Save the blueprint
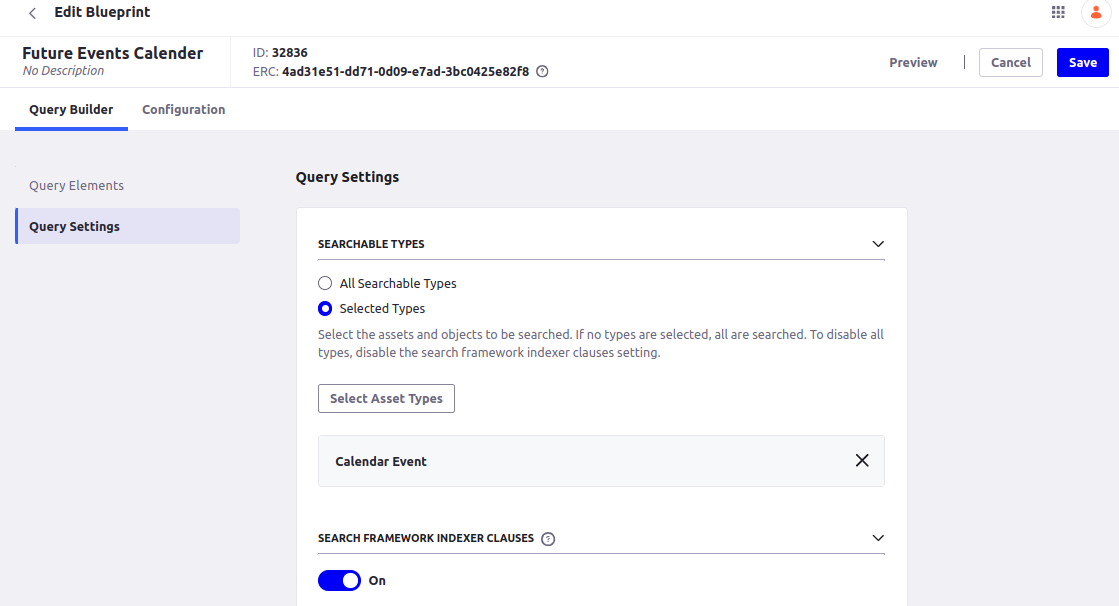This screenshot has height=606, width=1119. tap(1083, 62)
